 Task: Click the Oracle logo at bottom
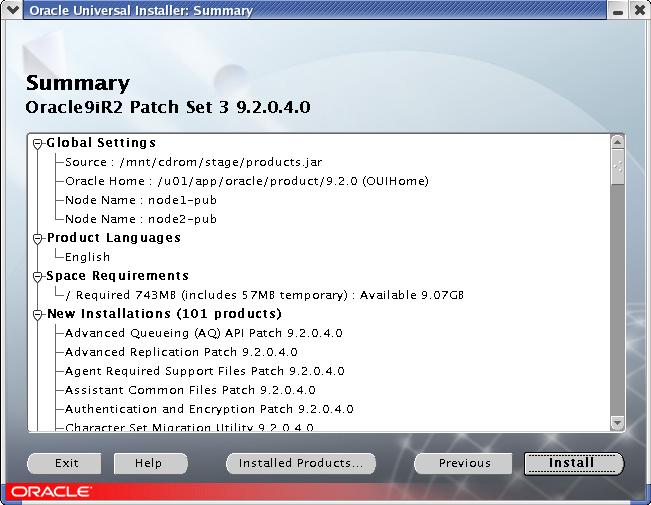[x=50, y=492]
